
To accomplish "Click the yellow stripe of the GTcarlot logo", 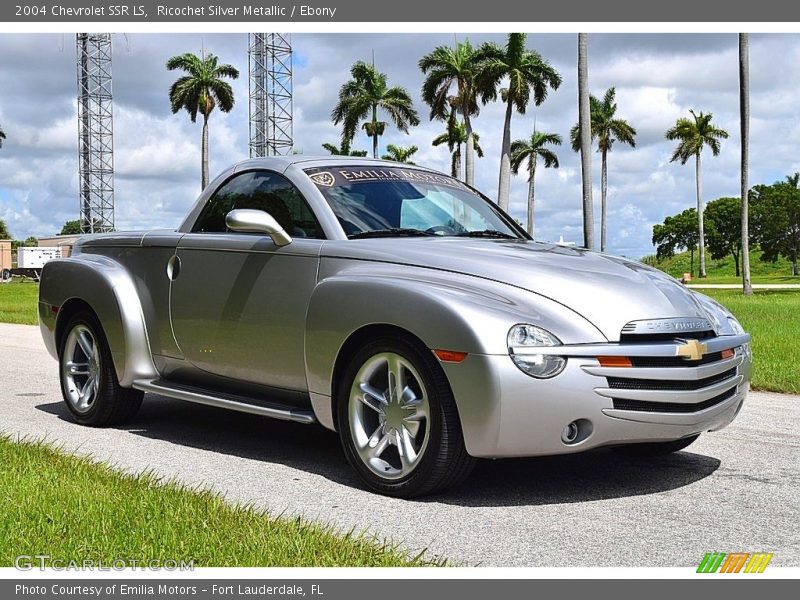I will coord(757,563).
